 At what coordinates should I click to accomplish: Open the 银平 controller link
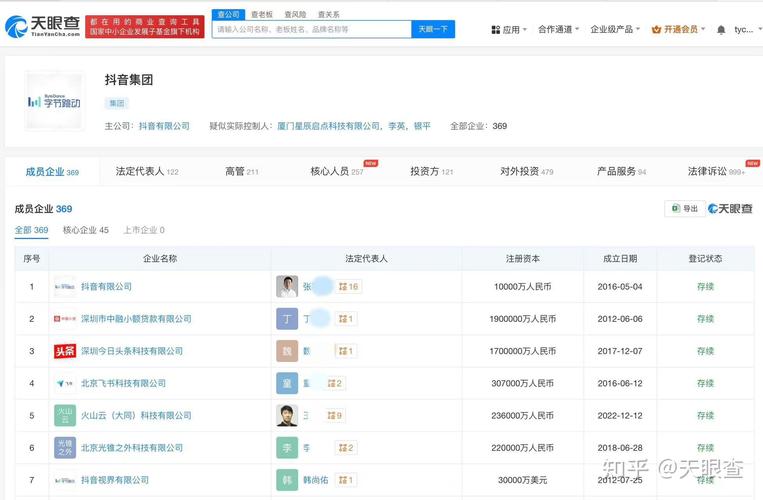[x=422, y=126]
